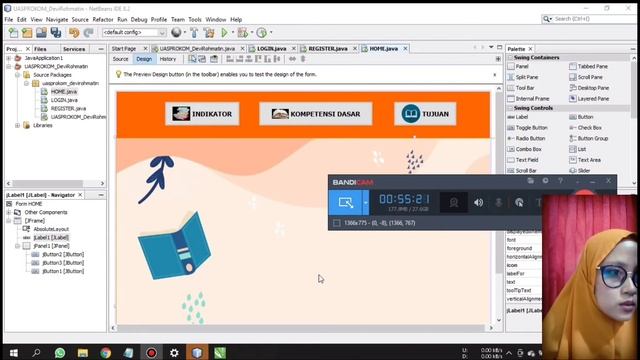Click the design canvas horizontal scrollbar
The height and width of the screenshot is (360, 640).
click(302, 328)
